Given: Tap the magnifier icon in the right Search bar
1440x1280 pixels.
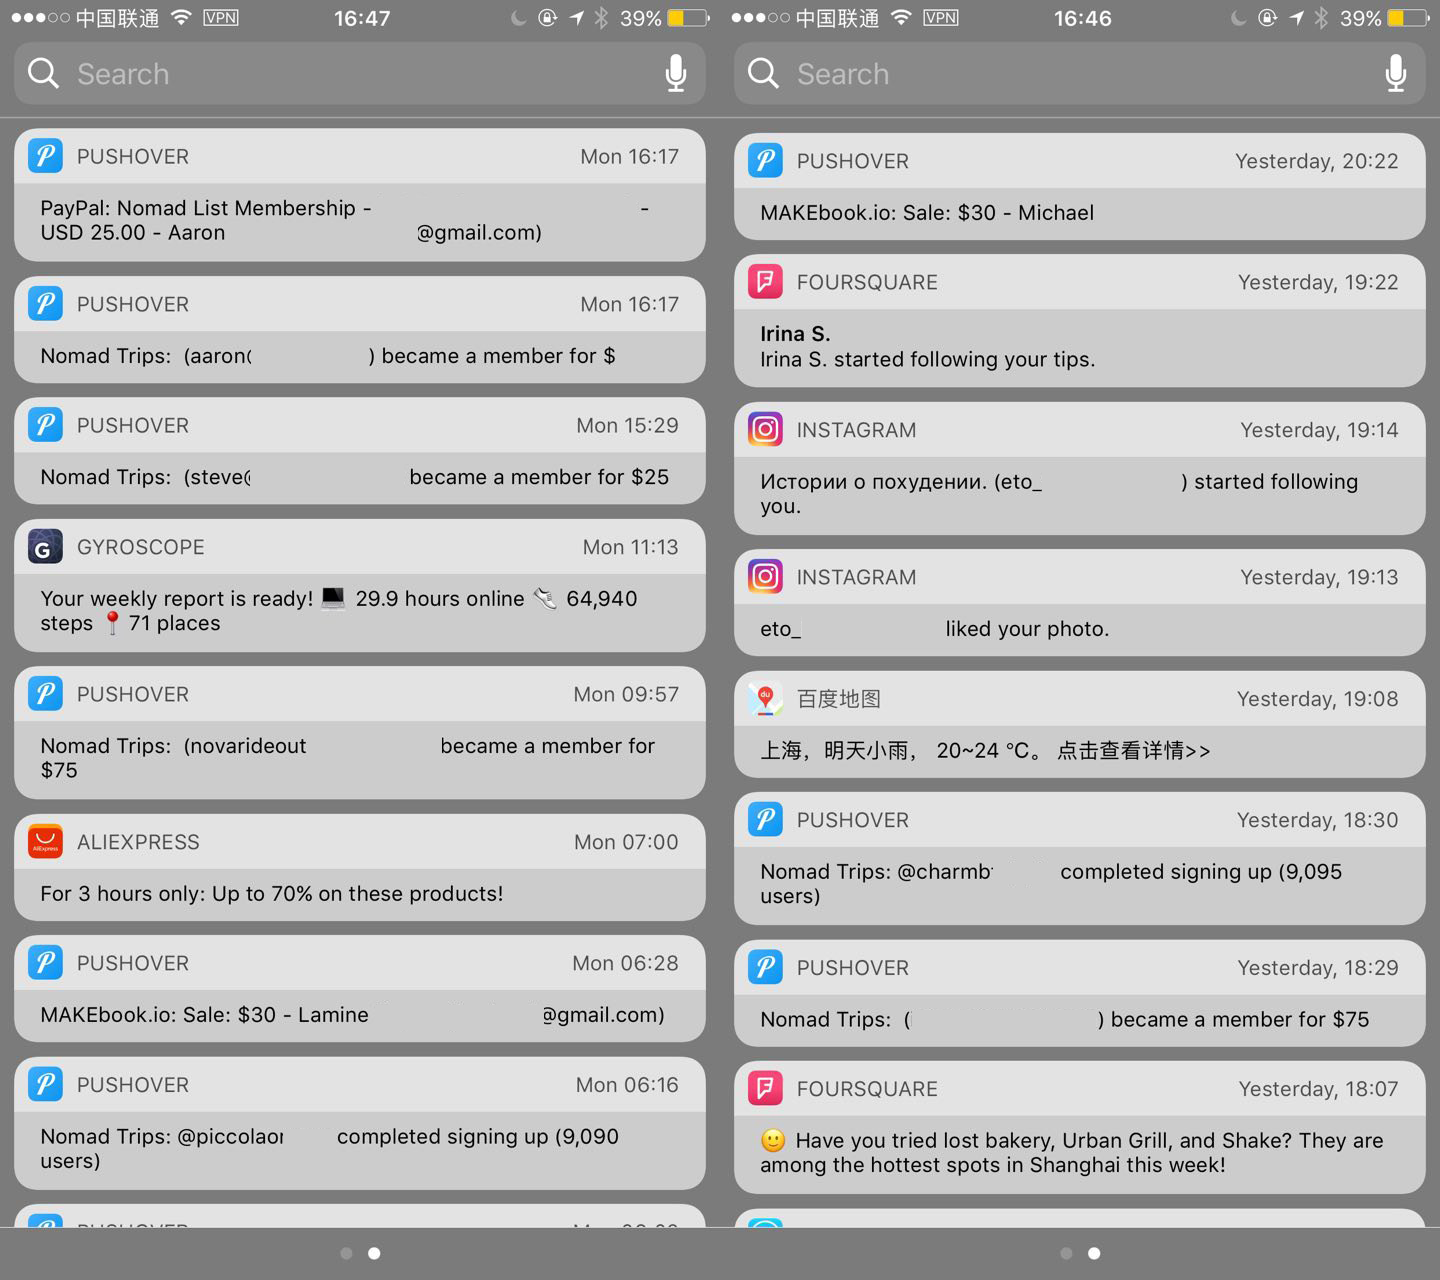Looking at the screenshot, I should 763,73.
